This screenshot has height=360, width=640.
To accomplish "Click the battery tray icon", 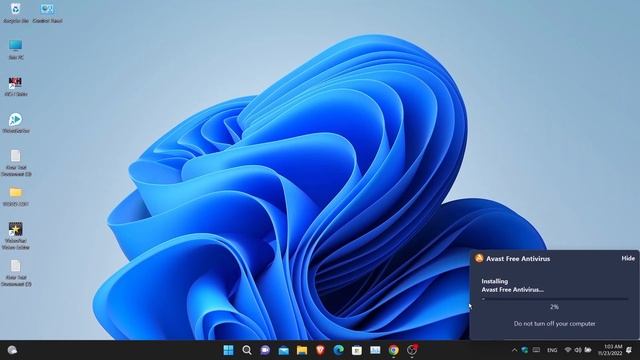I will click(x=588, y=350).
